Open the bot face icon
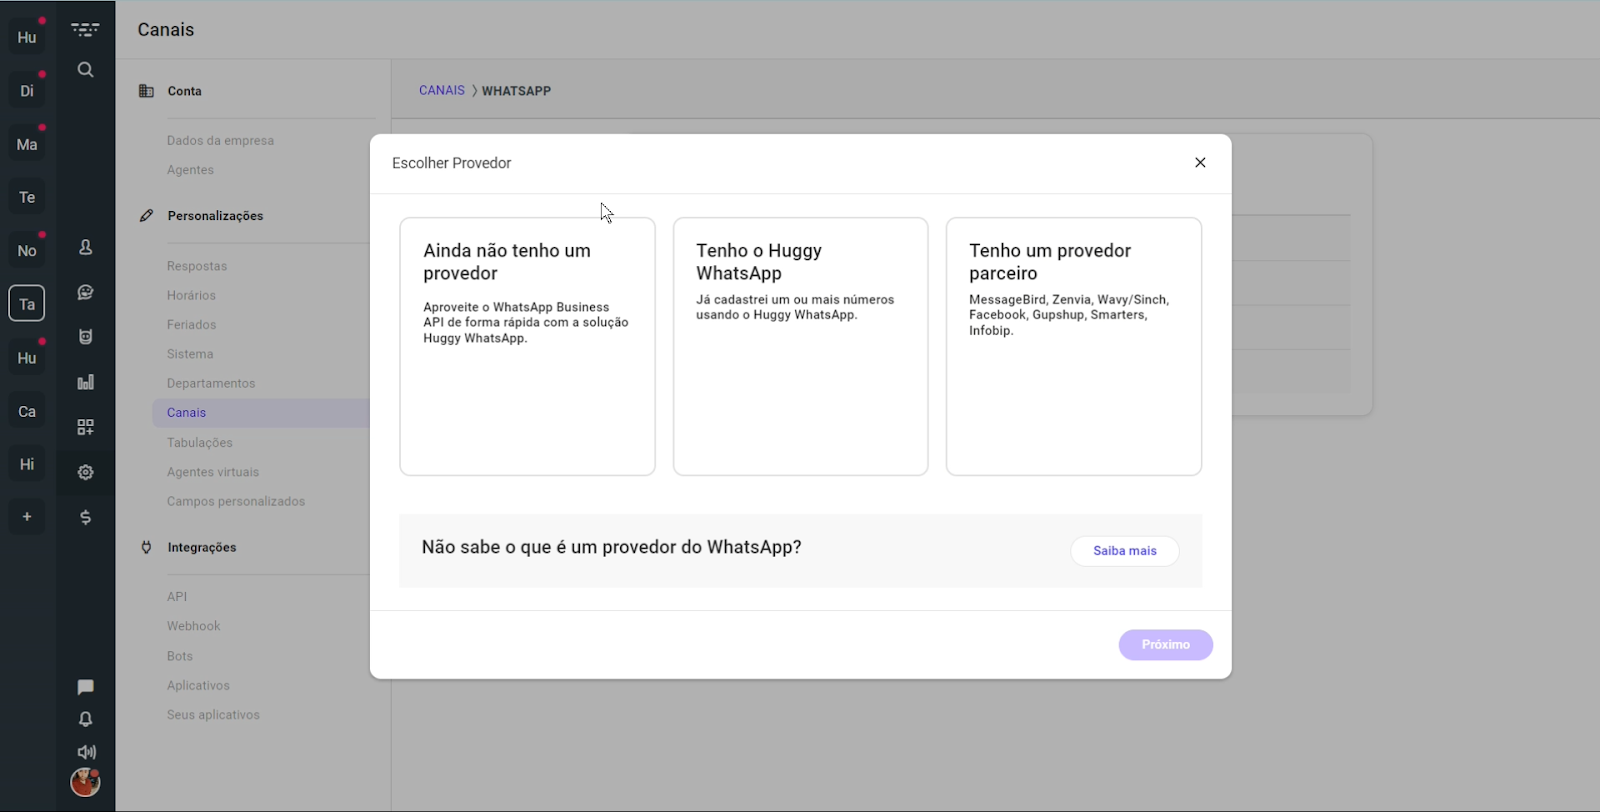This screenshot has height=812, width=1600. point(86,337)
